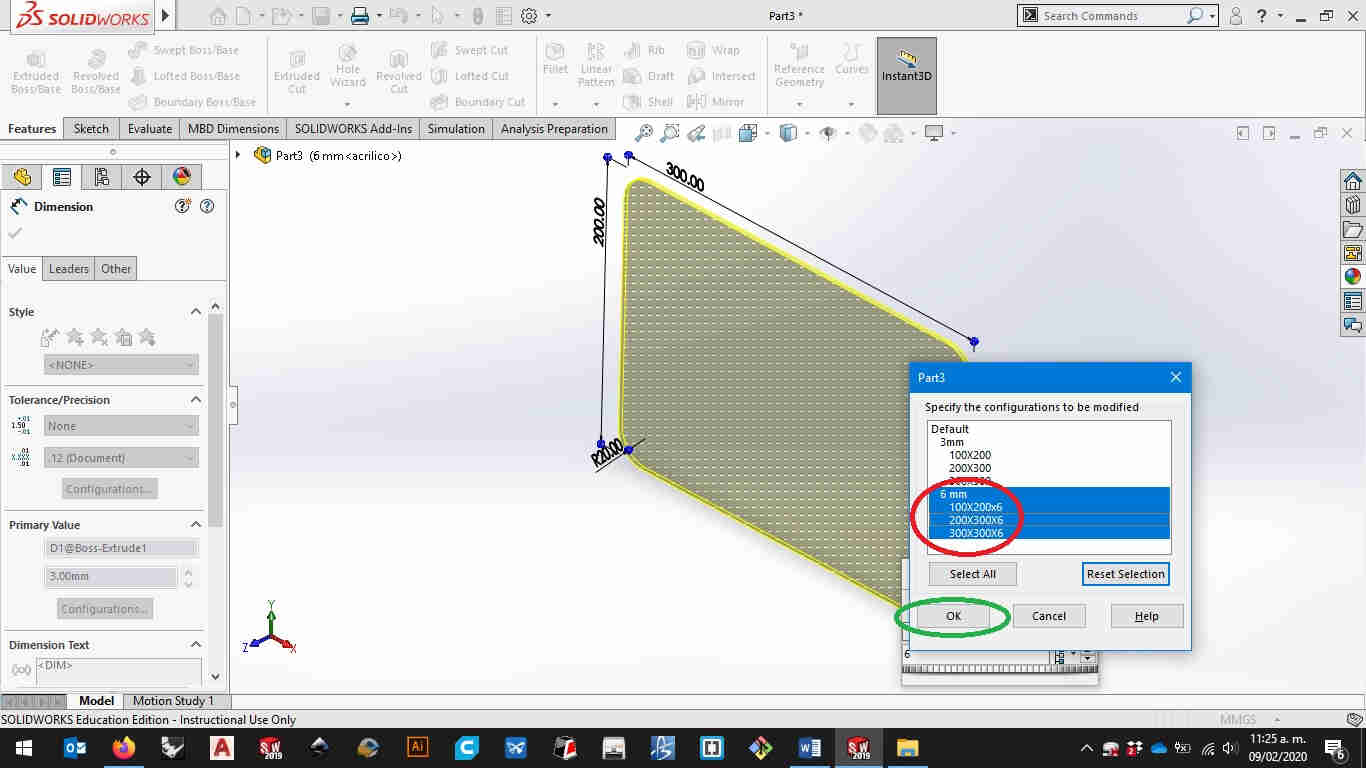Open the SOLIDWORKS Add-Ins tab

(353, 129)
